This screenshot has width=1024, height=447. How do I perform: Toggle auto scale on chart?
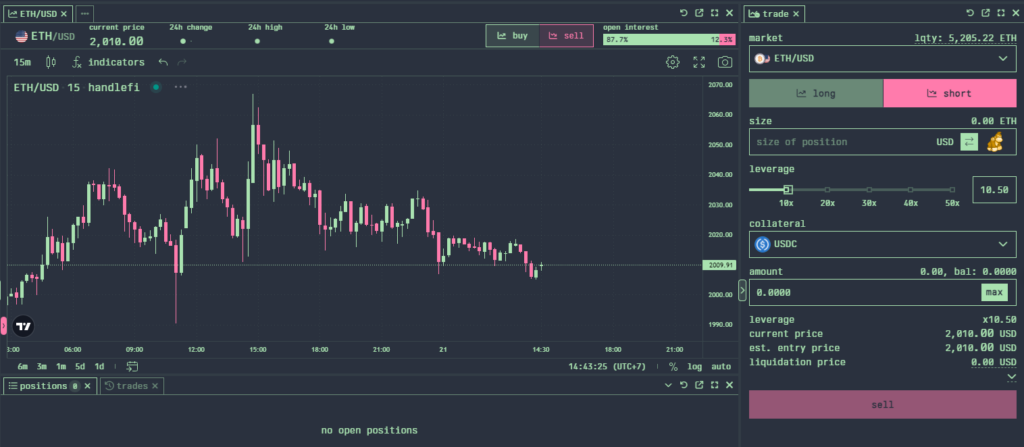(721, 367)
